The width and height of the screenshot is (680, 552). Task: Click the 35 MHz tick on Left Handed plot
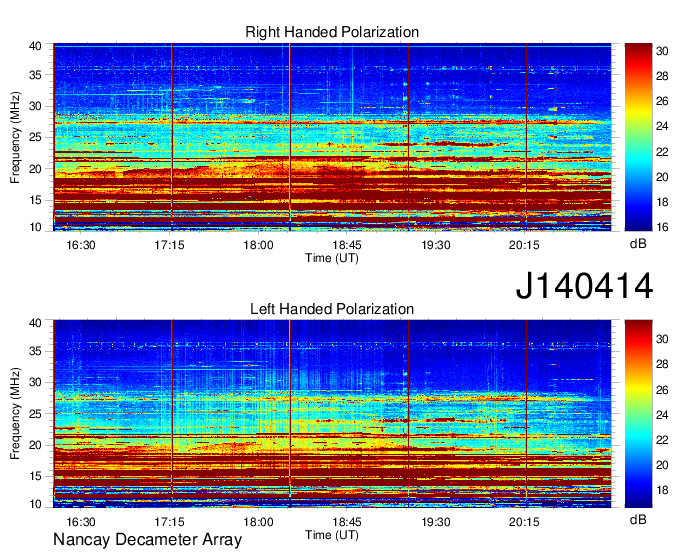pos(35,351)
